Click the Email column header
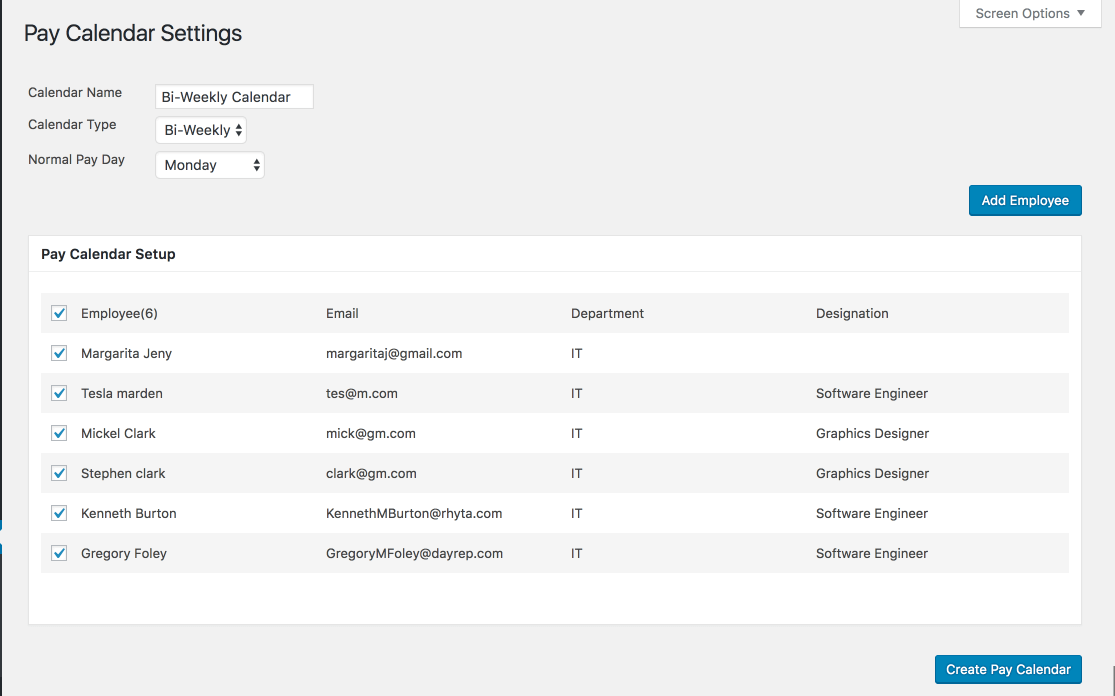 (x=342, y=313)
